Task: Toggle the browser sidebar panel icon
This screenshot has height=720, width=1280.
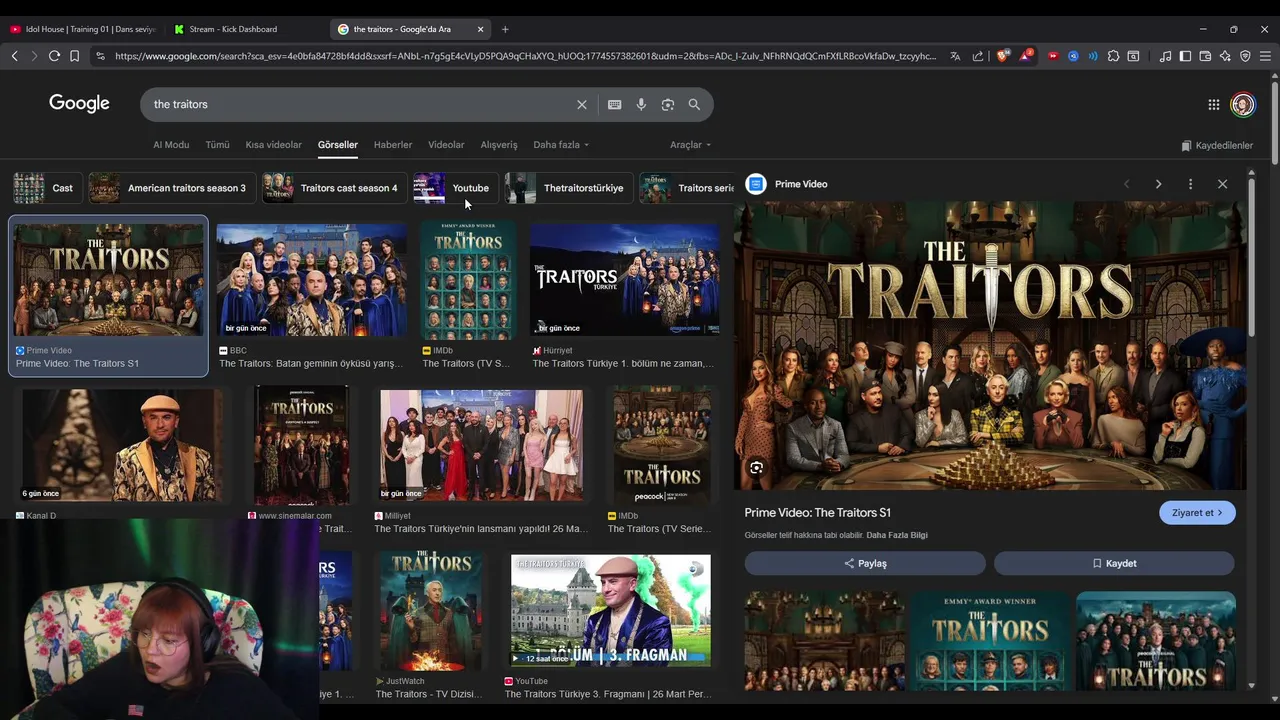Action: pyautogui.click(x=1185, y=56)
